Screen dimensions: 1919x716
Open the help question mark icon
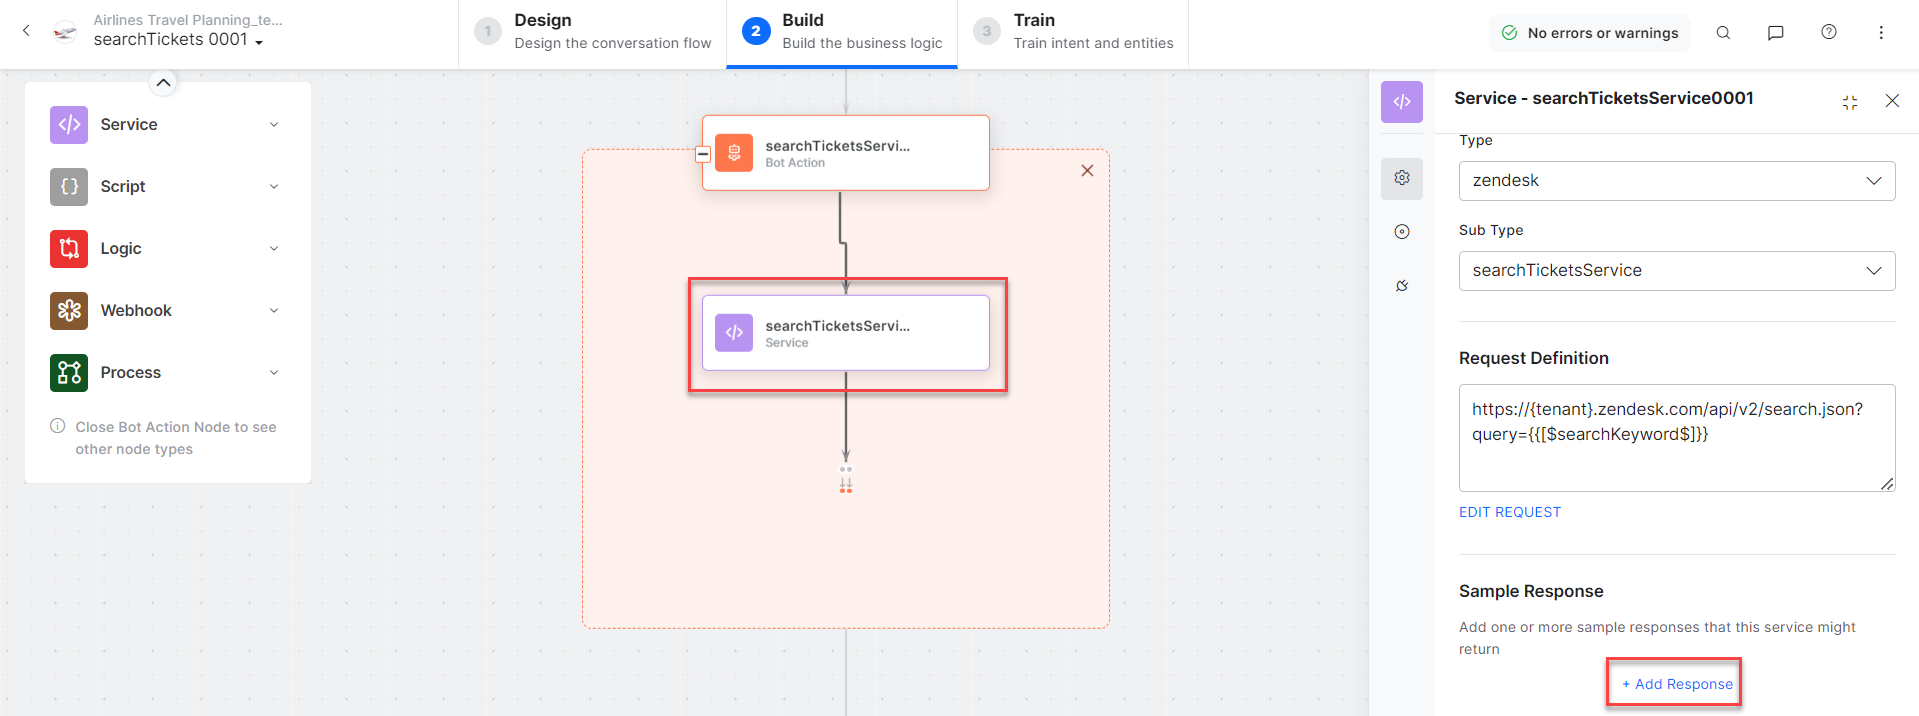pos(1828,32)
